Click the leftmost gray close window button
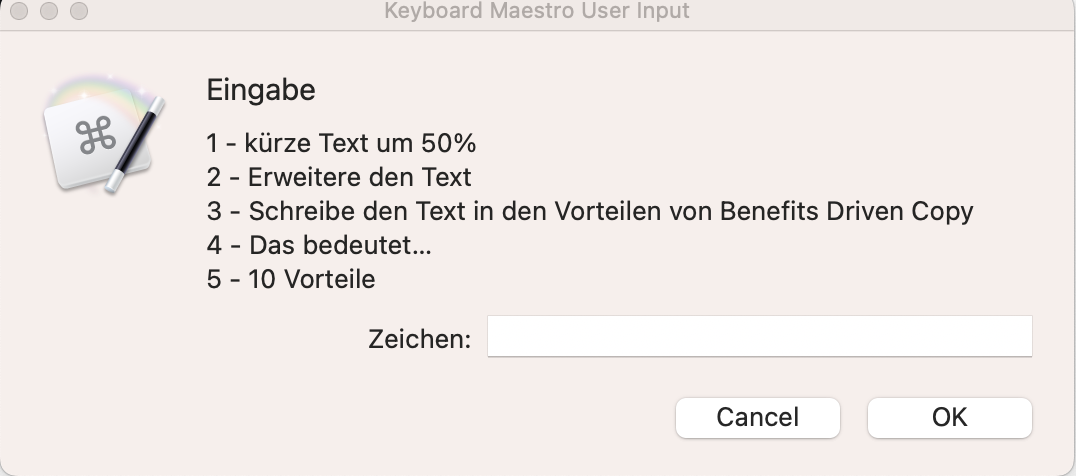1076x476 pixels. 19,11
